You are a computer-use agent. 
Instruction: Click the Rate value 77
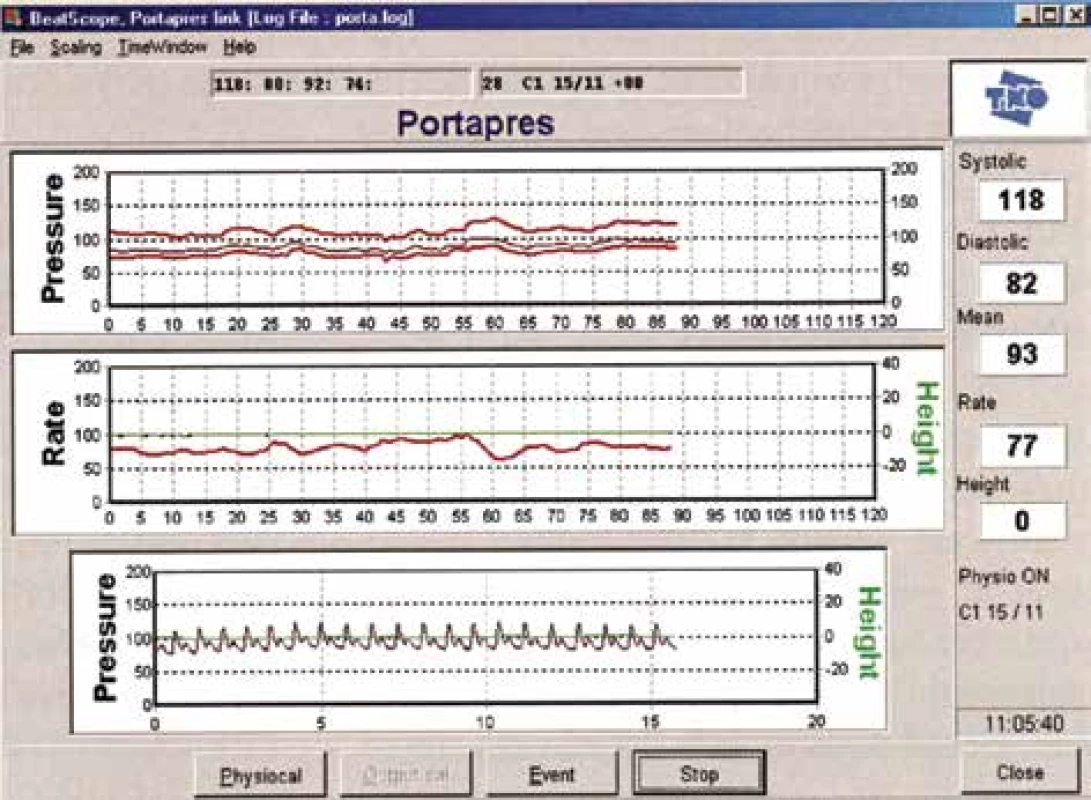point(1021,445)
